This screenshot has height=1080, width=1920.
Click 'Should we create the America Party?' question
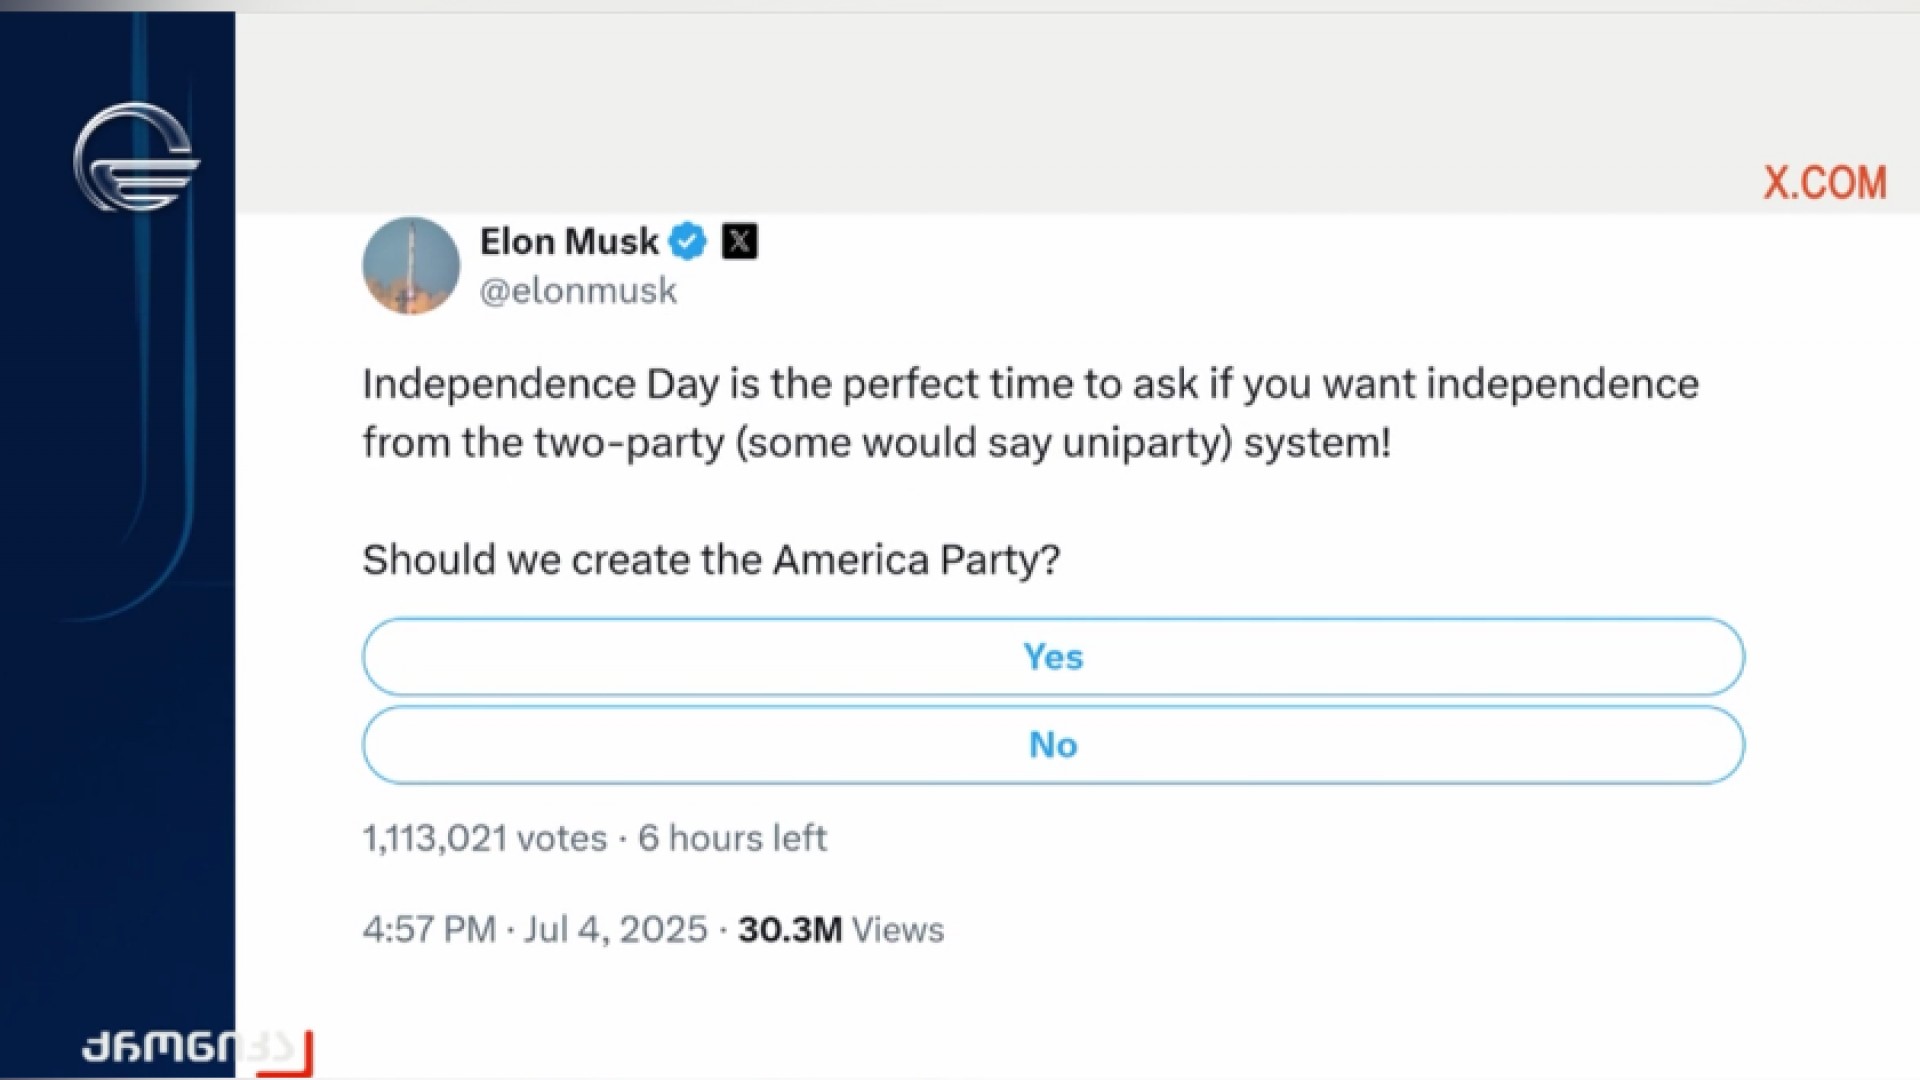[710, 560]
